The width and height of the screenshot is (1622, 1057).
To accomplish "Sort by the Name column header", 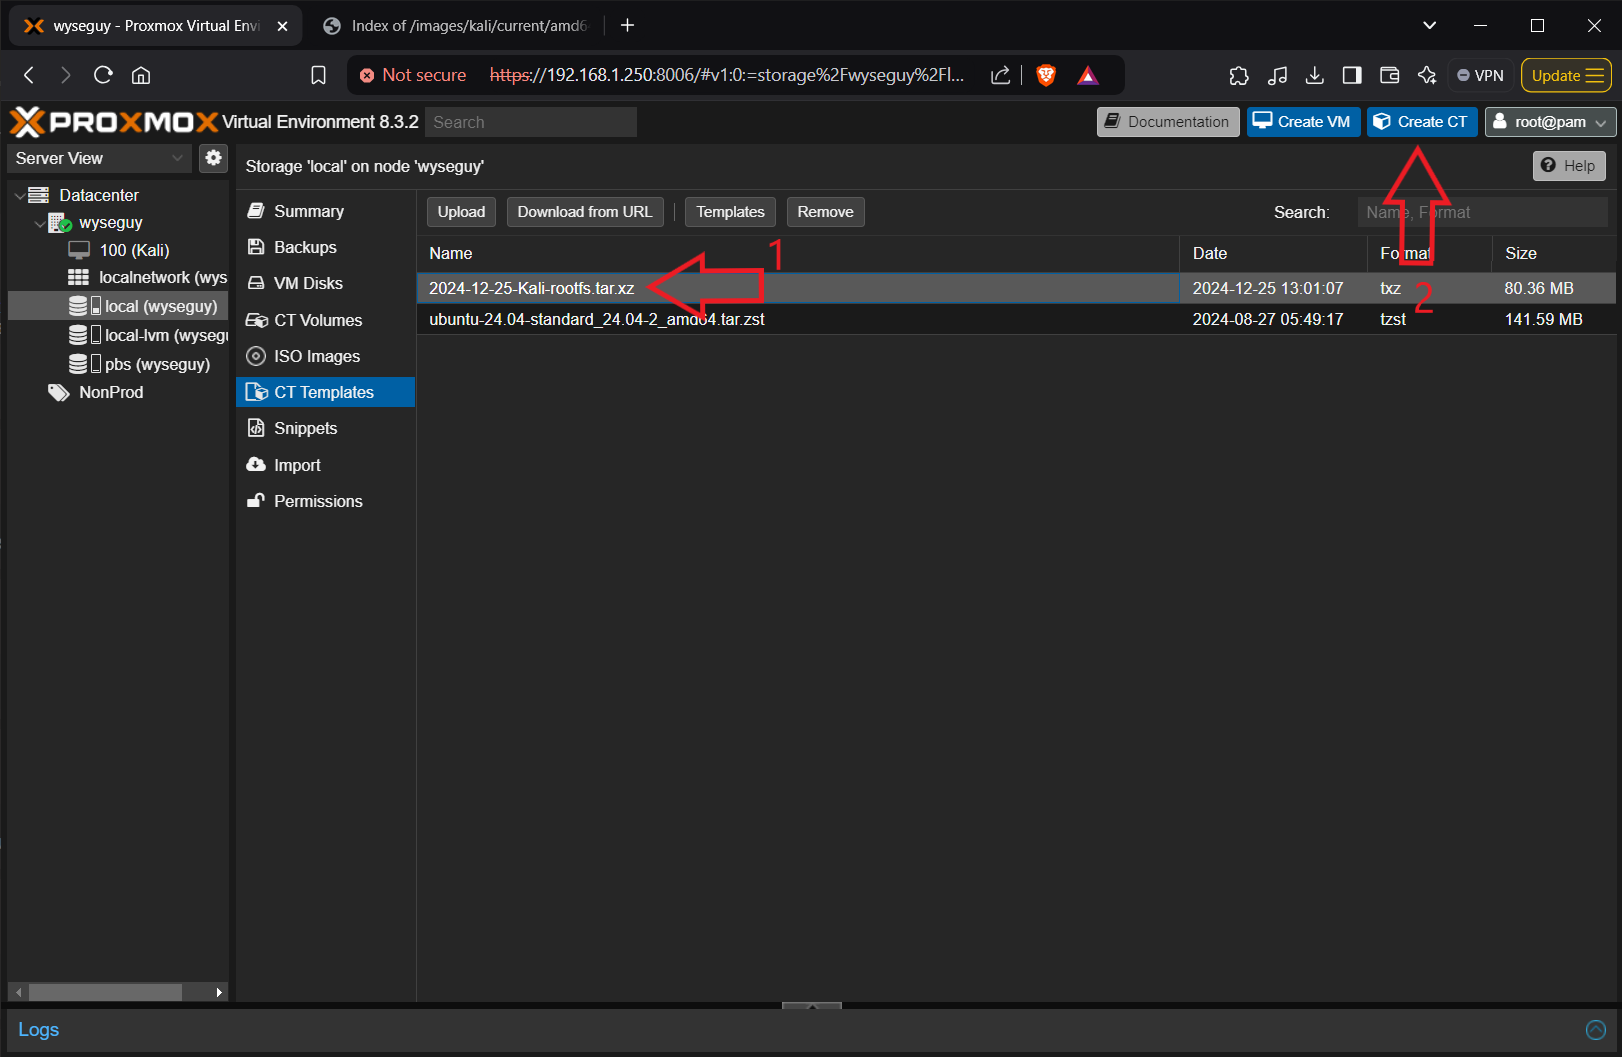I will click(x=798, y=253).
